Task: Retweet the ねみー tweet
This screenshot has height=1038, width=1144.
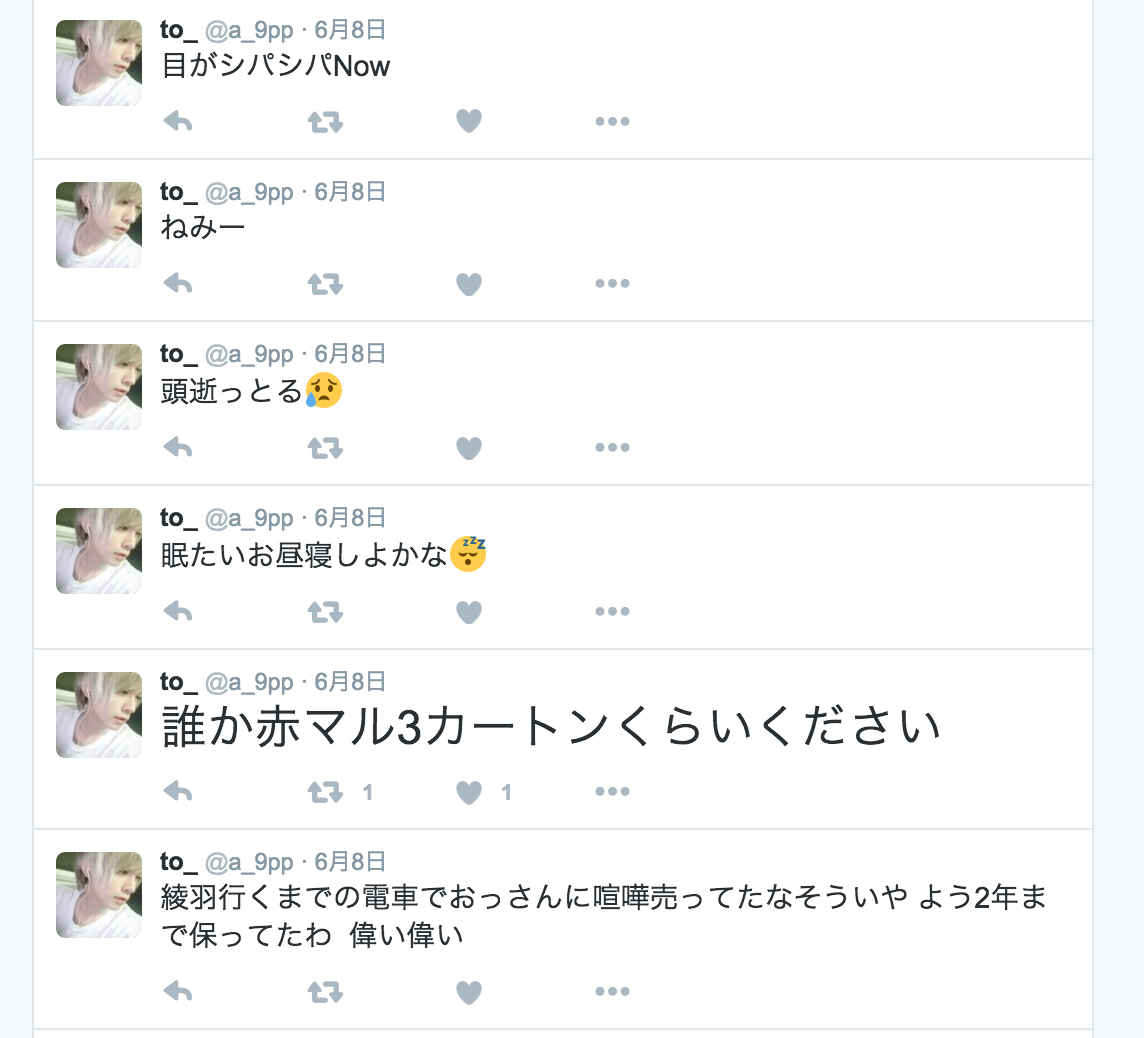Action: pyautogui.click(x=325, y=284)
